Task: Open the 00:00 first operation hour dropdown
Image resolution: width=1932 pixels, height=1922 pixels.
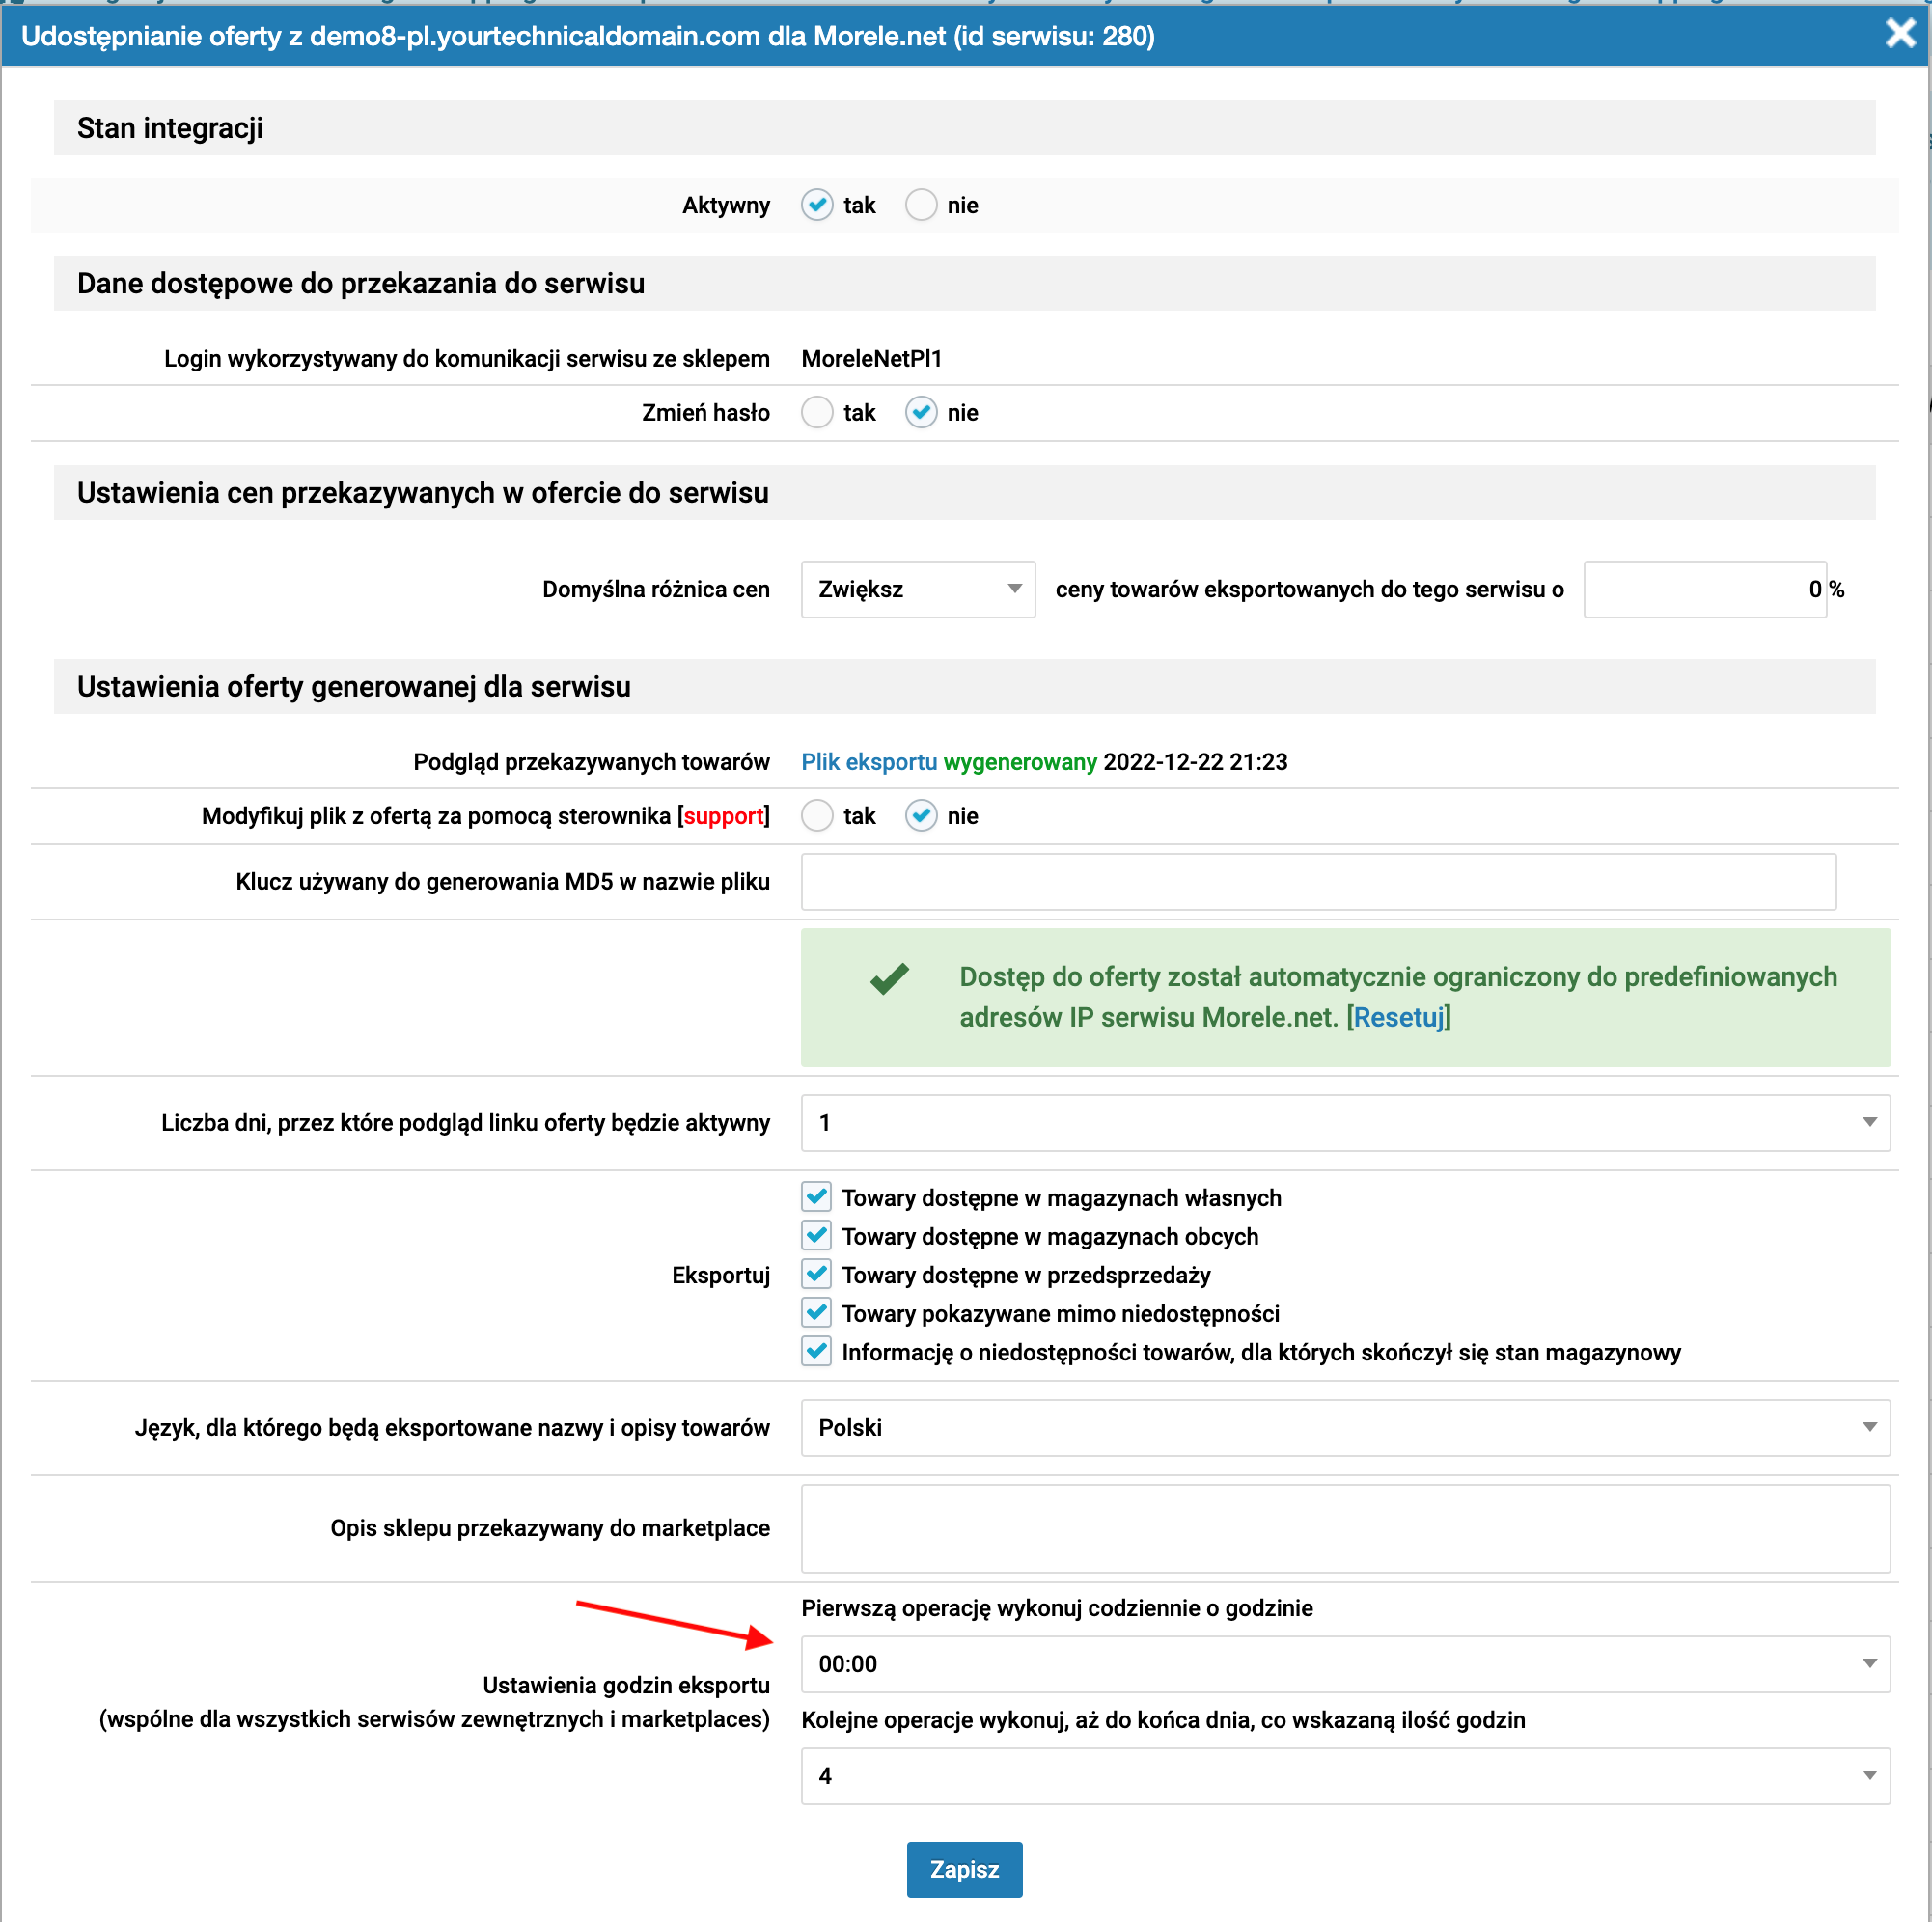Action: point(1345,1664)
